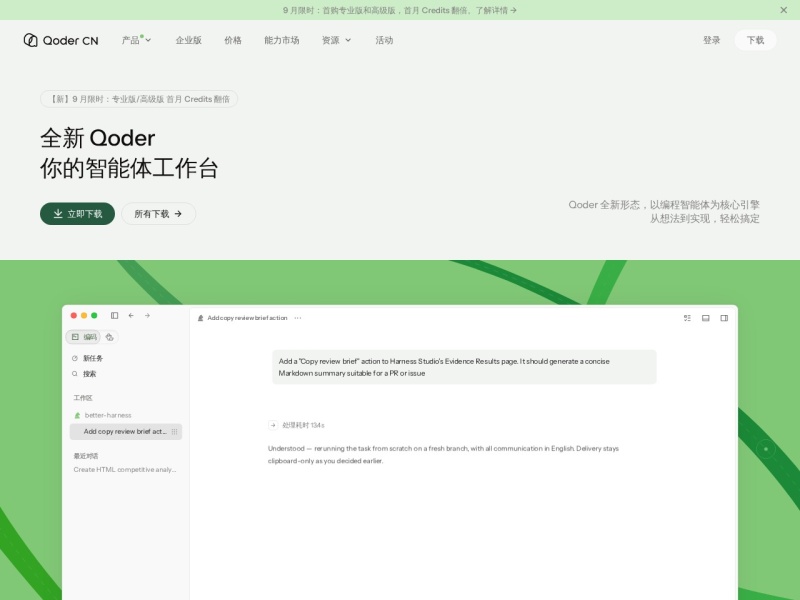This screenshot has width=800, height=600.
Task: Click the 立即下载 button
Action: click(x=78, y=214)
